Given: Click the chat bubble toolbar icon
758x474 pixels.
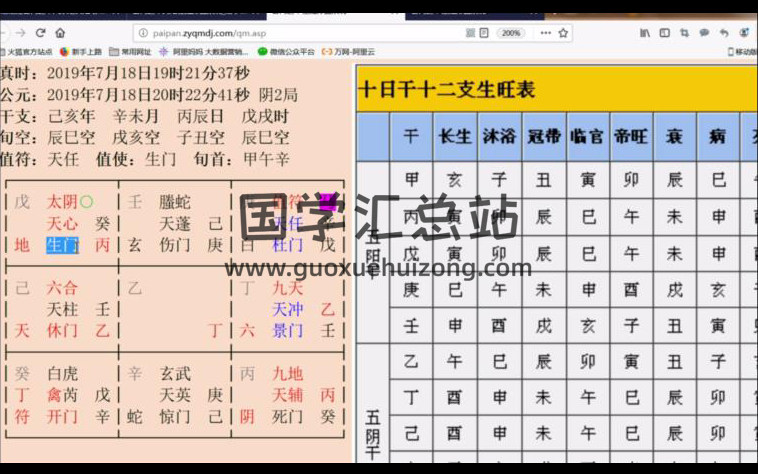Looking at the screenshot, I should pyautogui.click(x=705, y=32).
